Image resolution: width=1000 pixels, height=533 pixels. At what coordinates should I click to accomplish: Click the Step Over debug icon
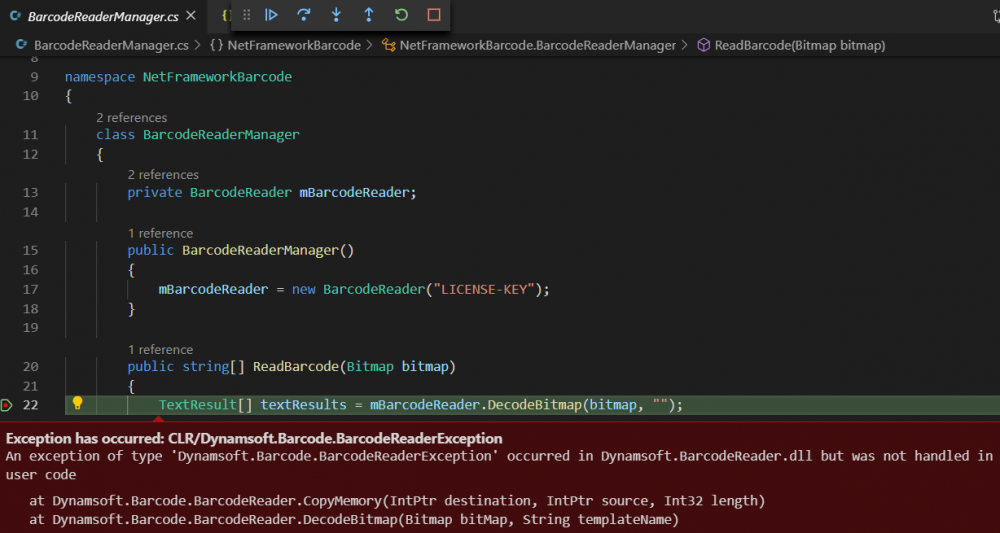(x=304, y=15)
